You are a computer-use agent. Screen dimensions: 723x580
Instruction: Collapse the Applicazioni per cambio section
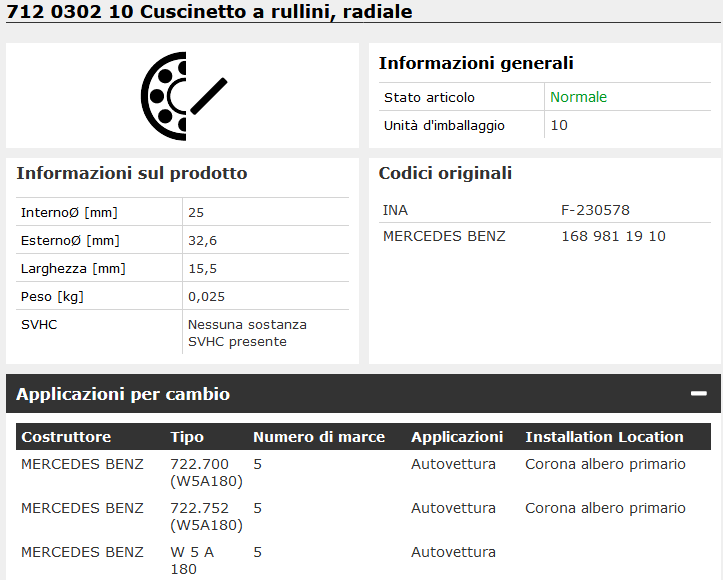click(x=699, y=393)
